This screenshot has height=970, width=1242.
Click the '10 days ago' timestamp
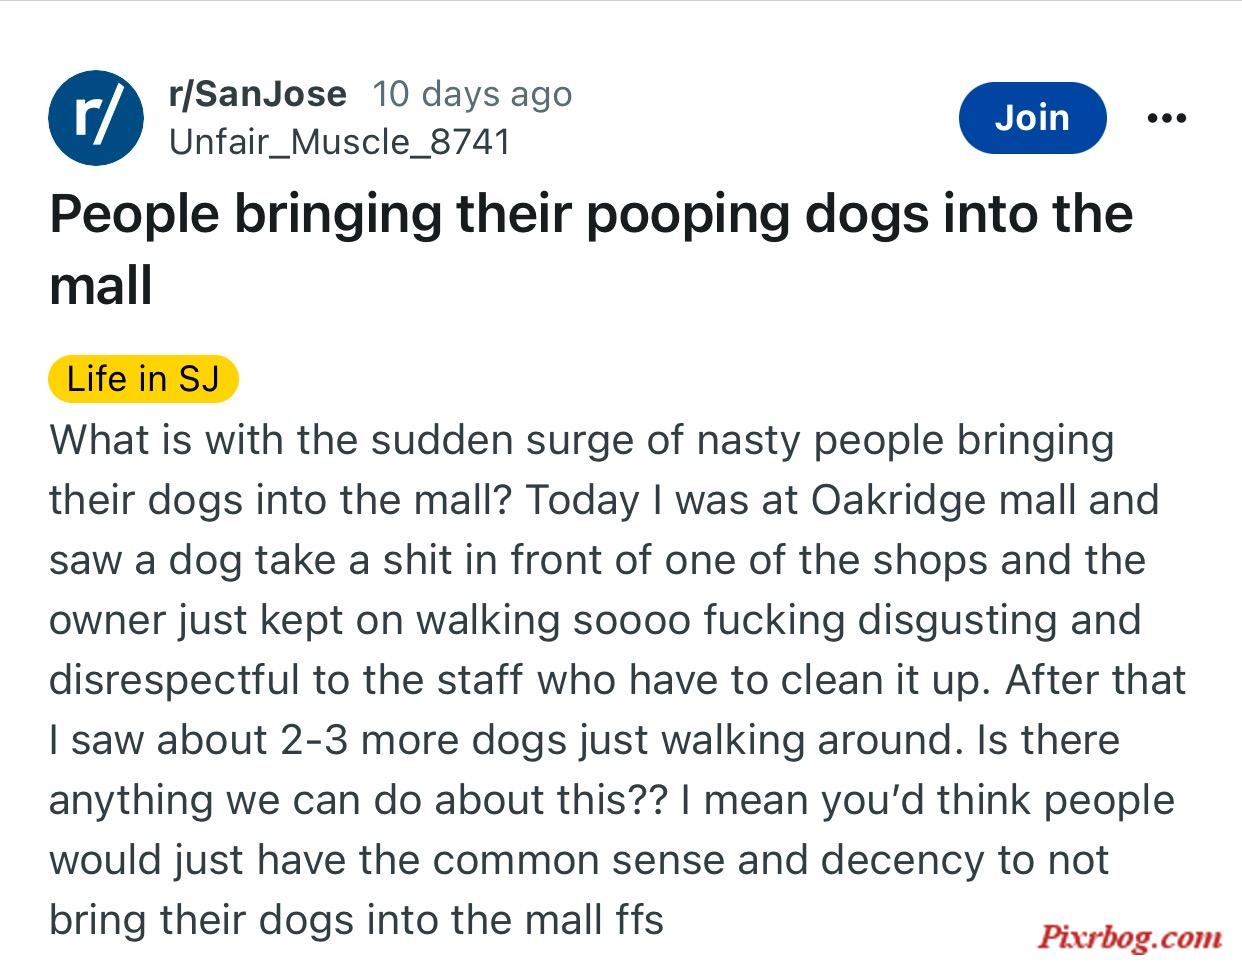(472, 94)
